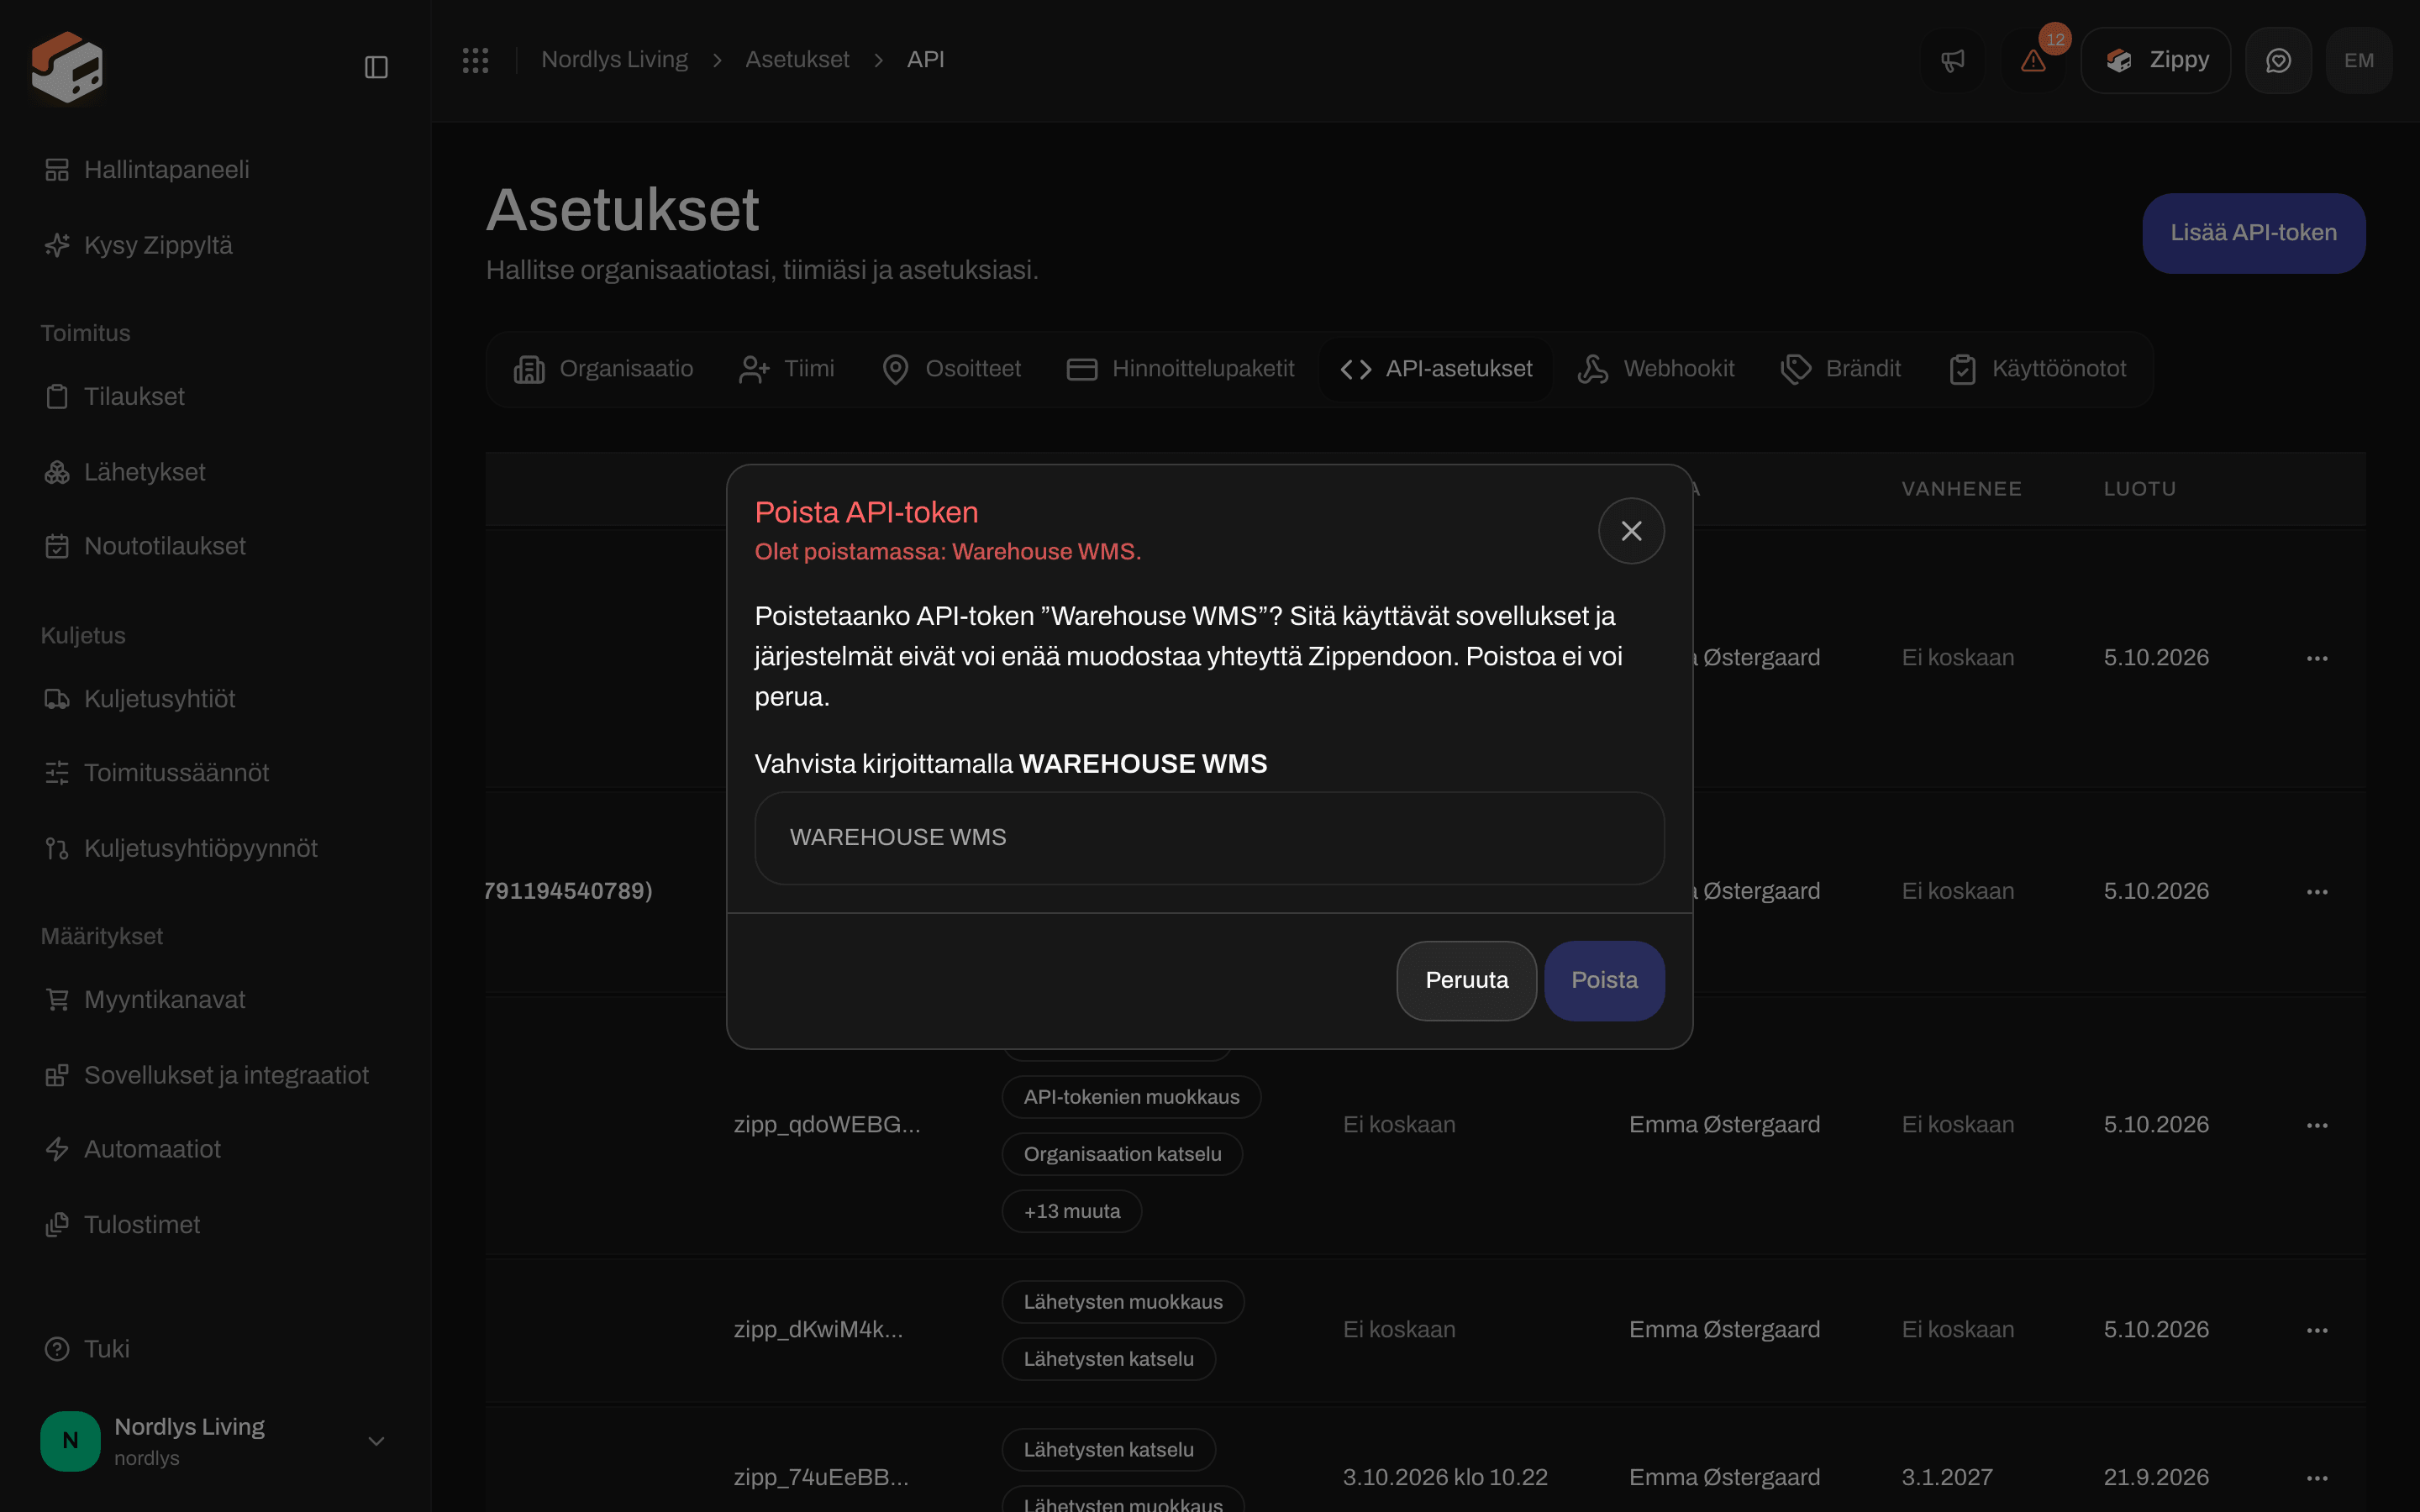
Task: Switch to the Hinnoittelupaketit tab
Action: point(1181,369)
